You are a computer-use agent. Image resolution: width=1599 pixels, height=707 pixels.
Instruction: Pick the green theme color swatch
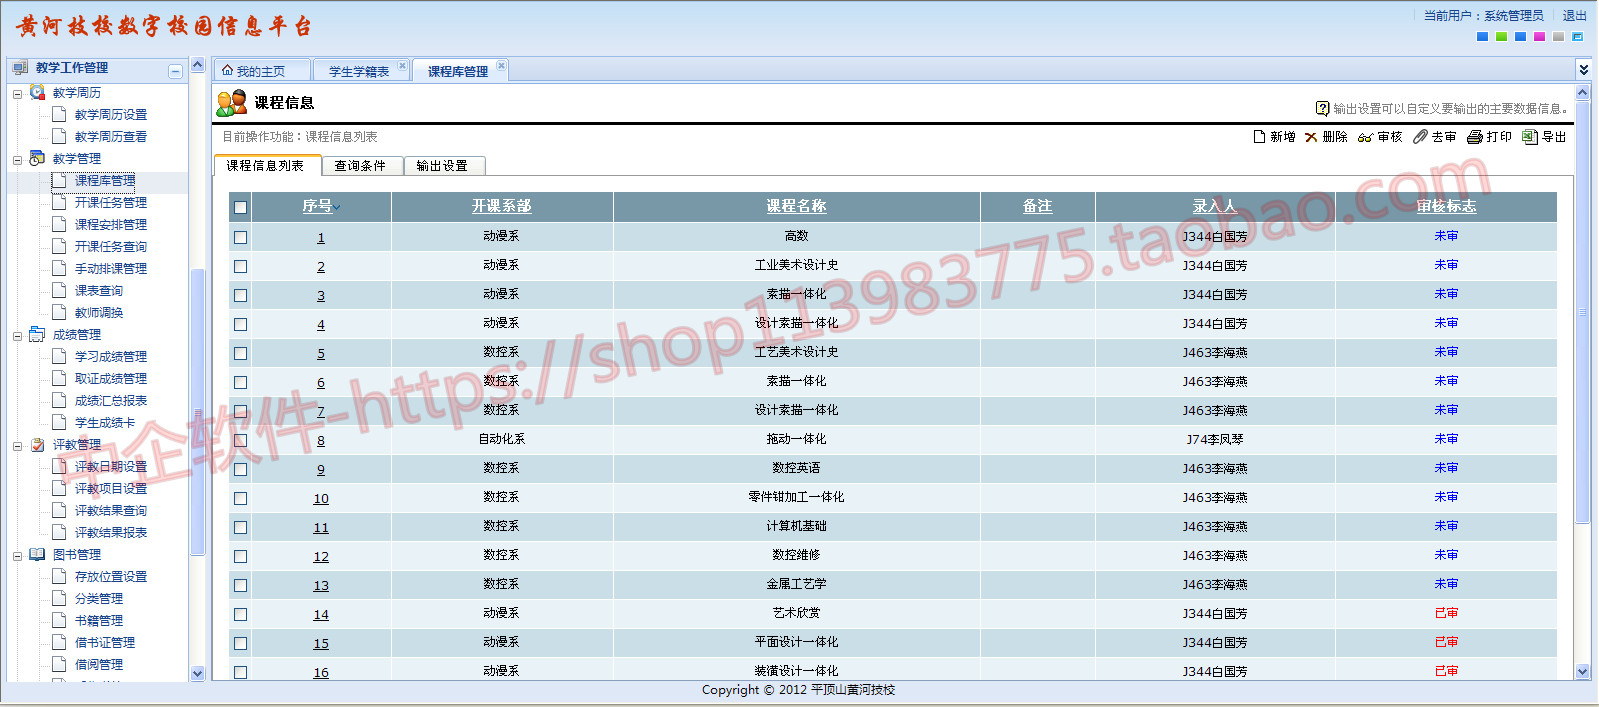(x=1501, y=37)
